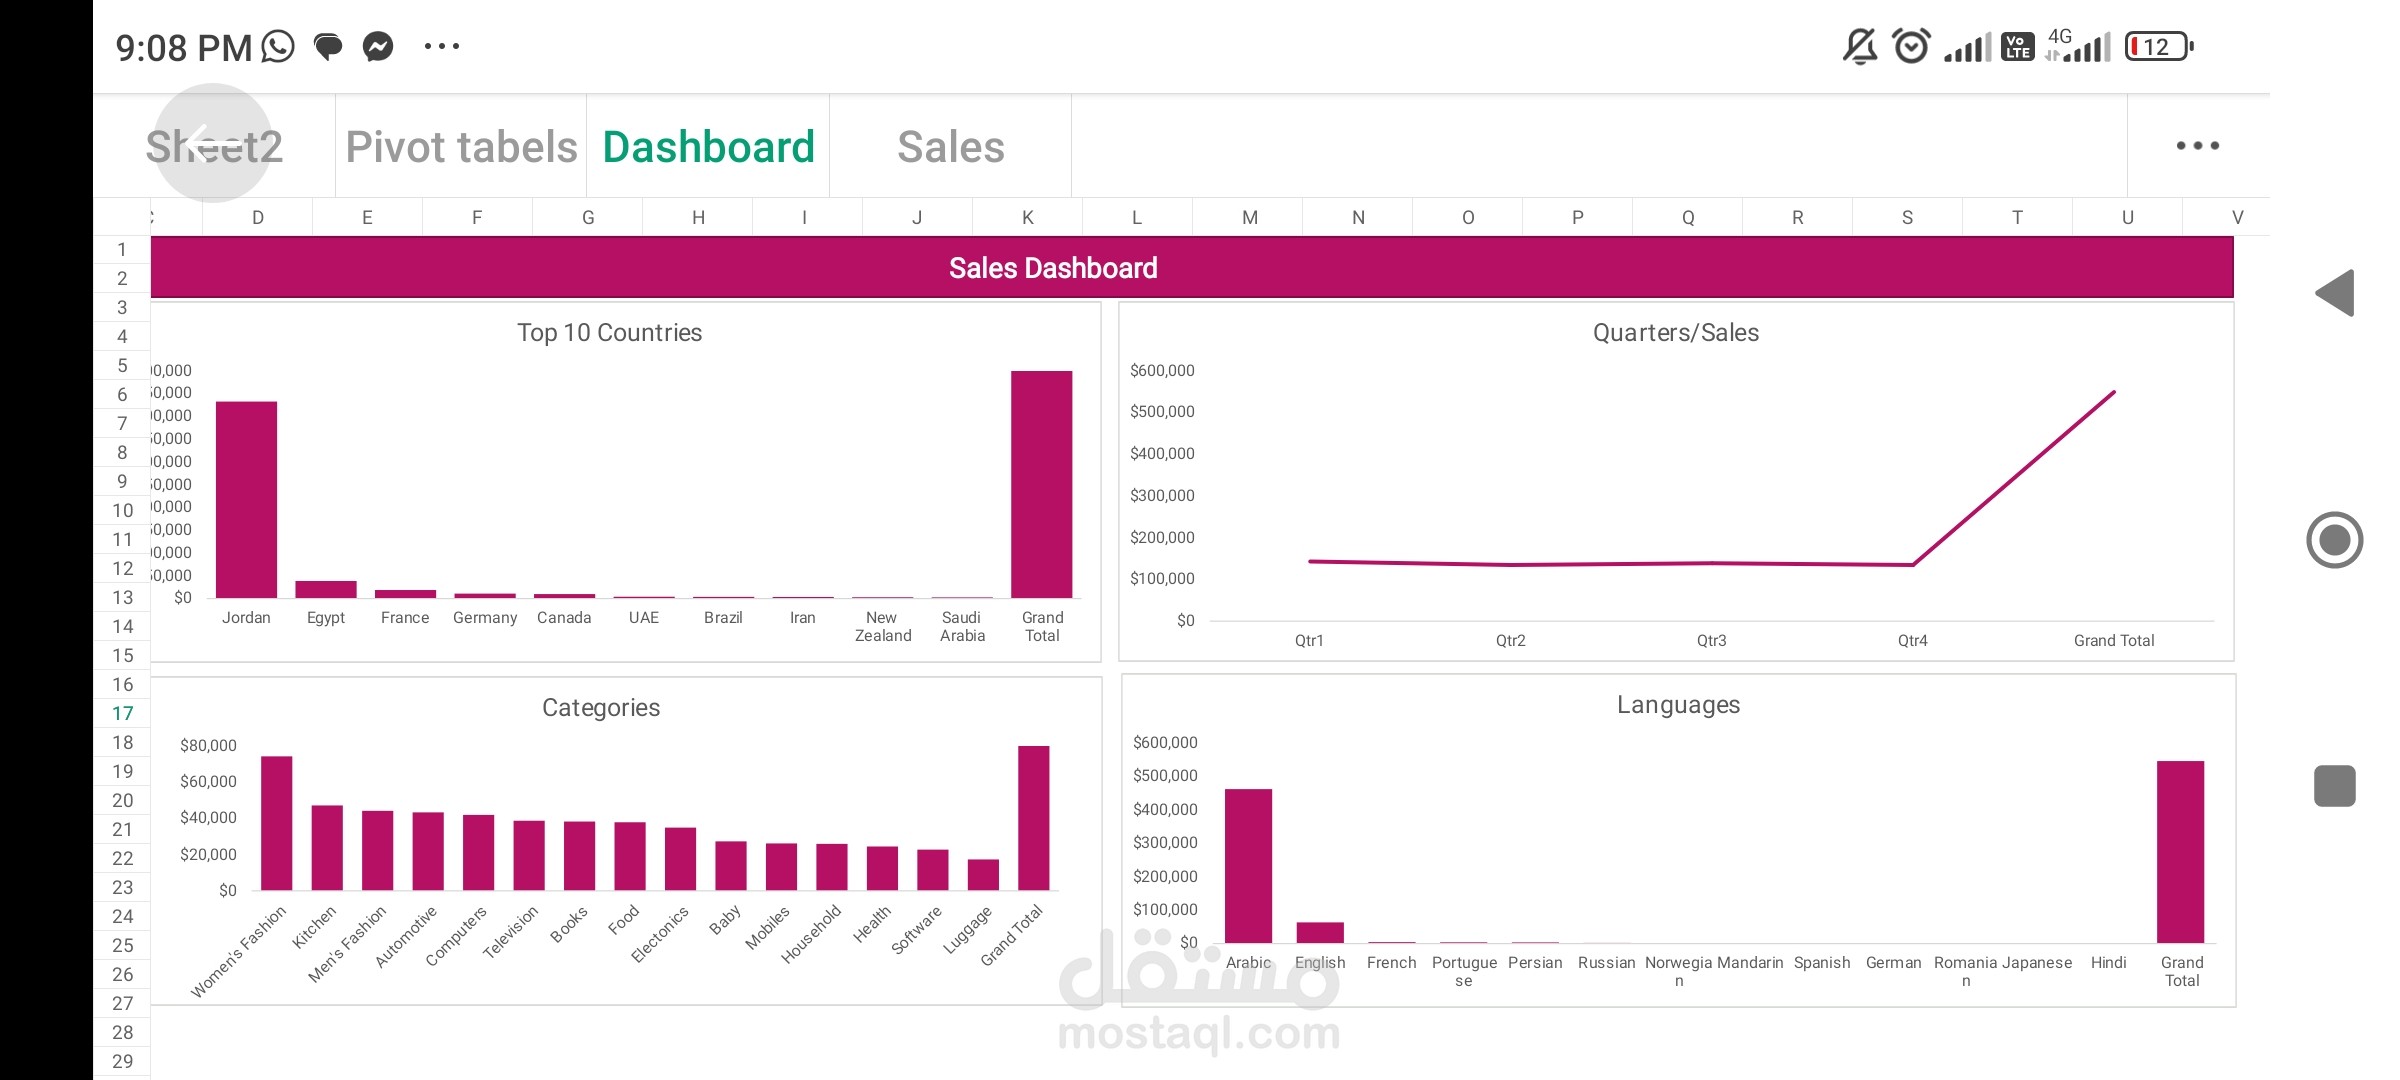Select the Top 10 Countries chart title
The width and height of the screenshot is (2400, 1080).
pos(609,333)
